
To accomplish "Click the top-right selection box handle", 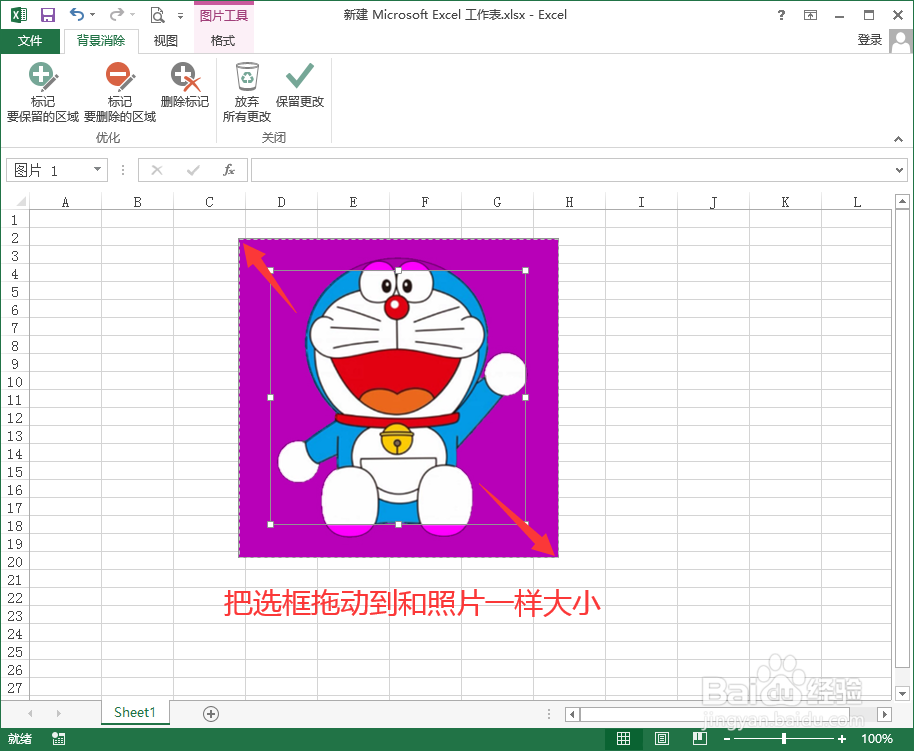I will 526,271.
